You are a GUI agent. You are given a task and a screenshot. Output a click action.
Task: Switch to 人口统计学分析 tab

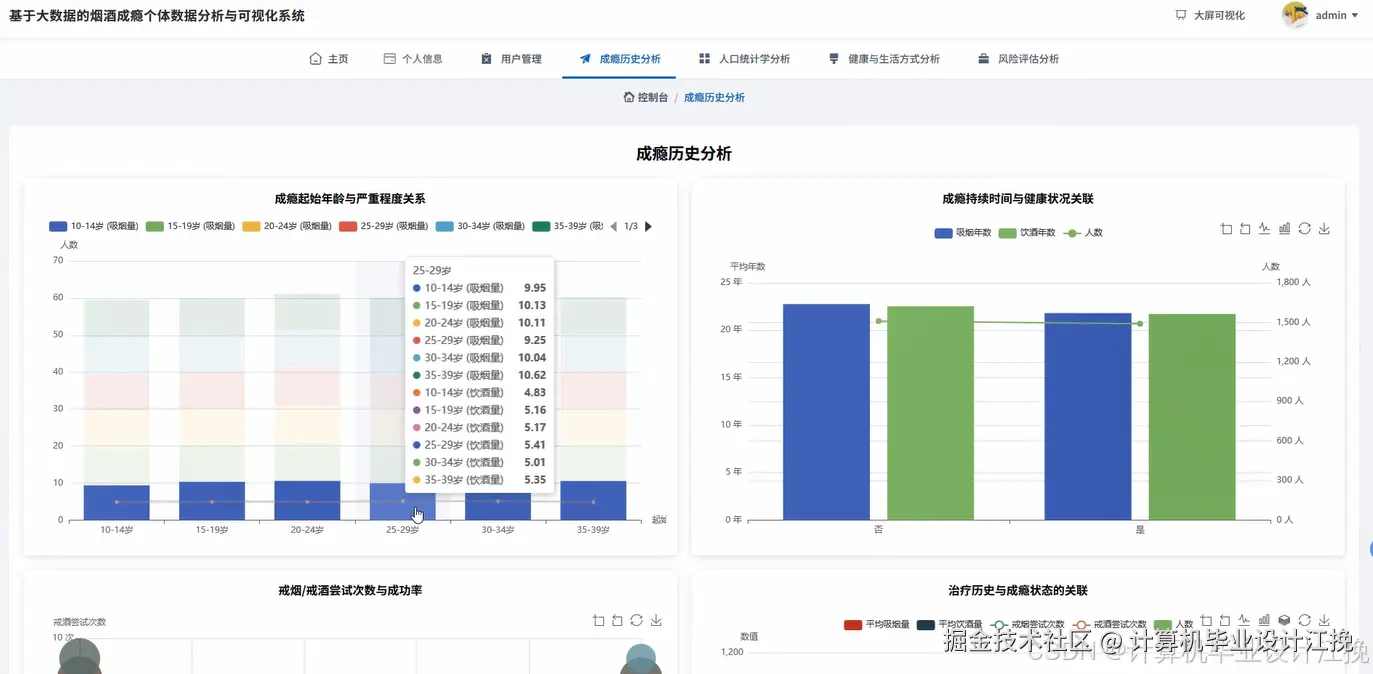coord(744,59)
